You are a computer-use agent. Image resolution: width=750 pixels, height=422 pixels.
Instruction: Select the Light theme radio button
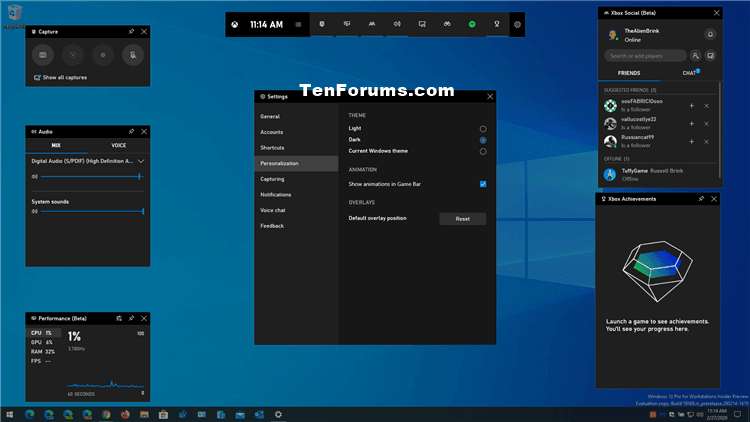tap(483, 129)
